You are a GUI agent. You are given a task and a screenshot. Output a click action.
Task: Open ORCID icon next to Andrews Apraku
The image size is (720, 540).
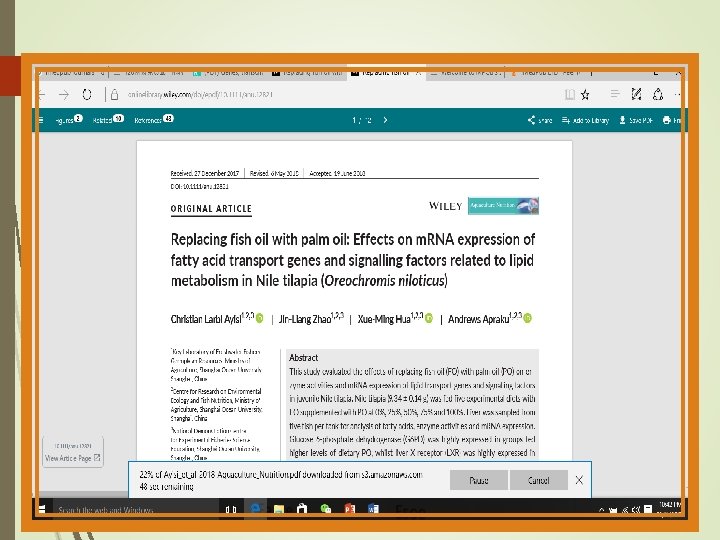(528, 318)
